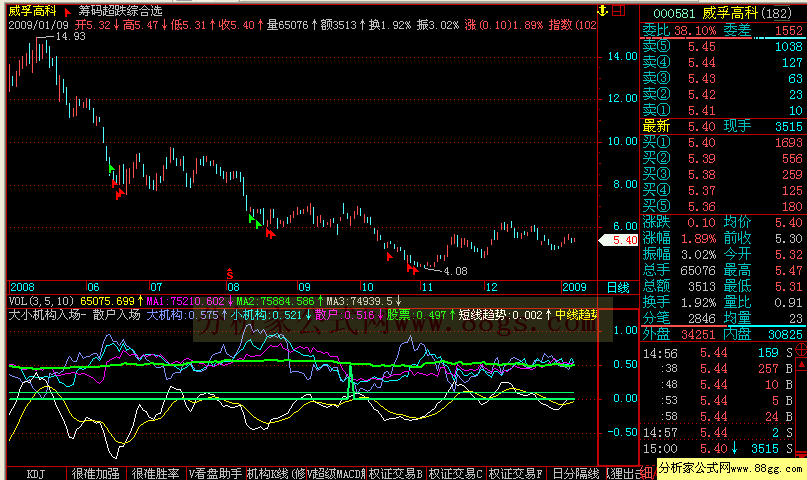
Task: Click the 威孚高科 name above the chart
Action: click(x=32, y=11)
